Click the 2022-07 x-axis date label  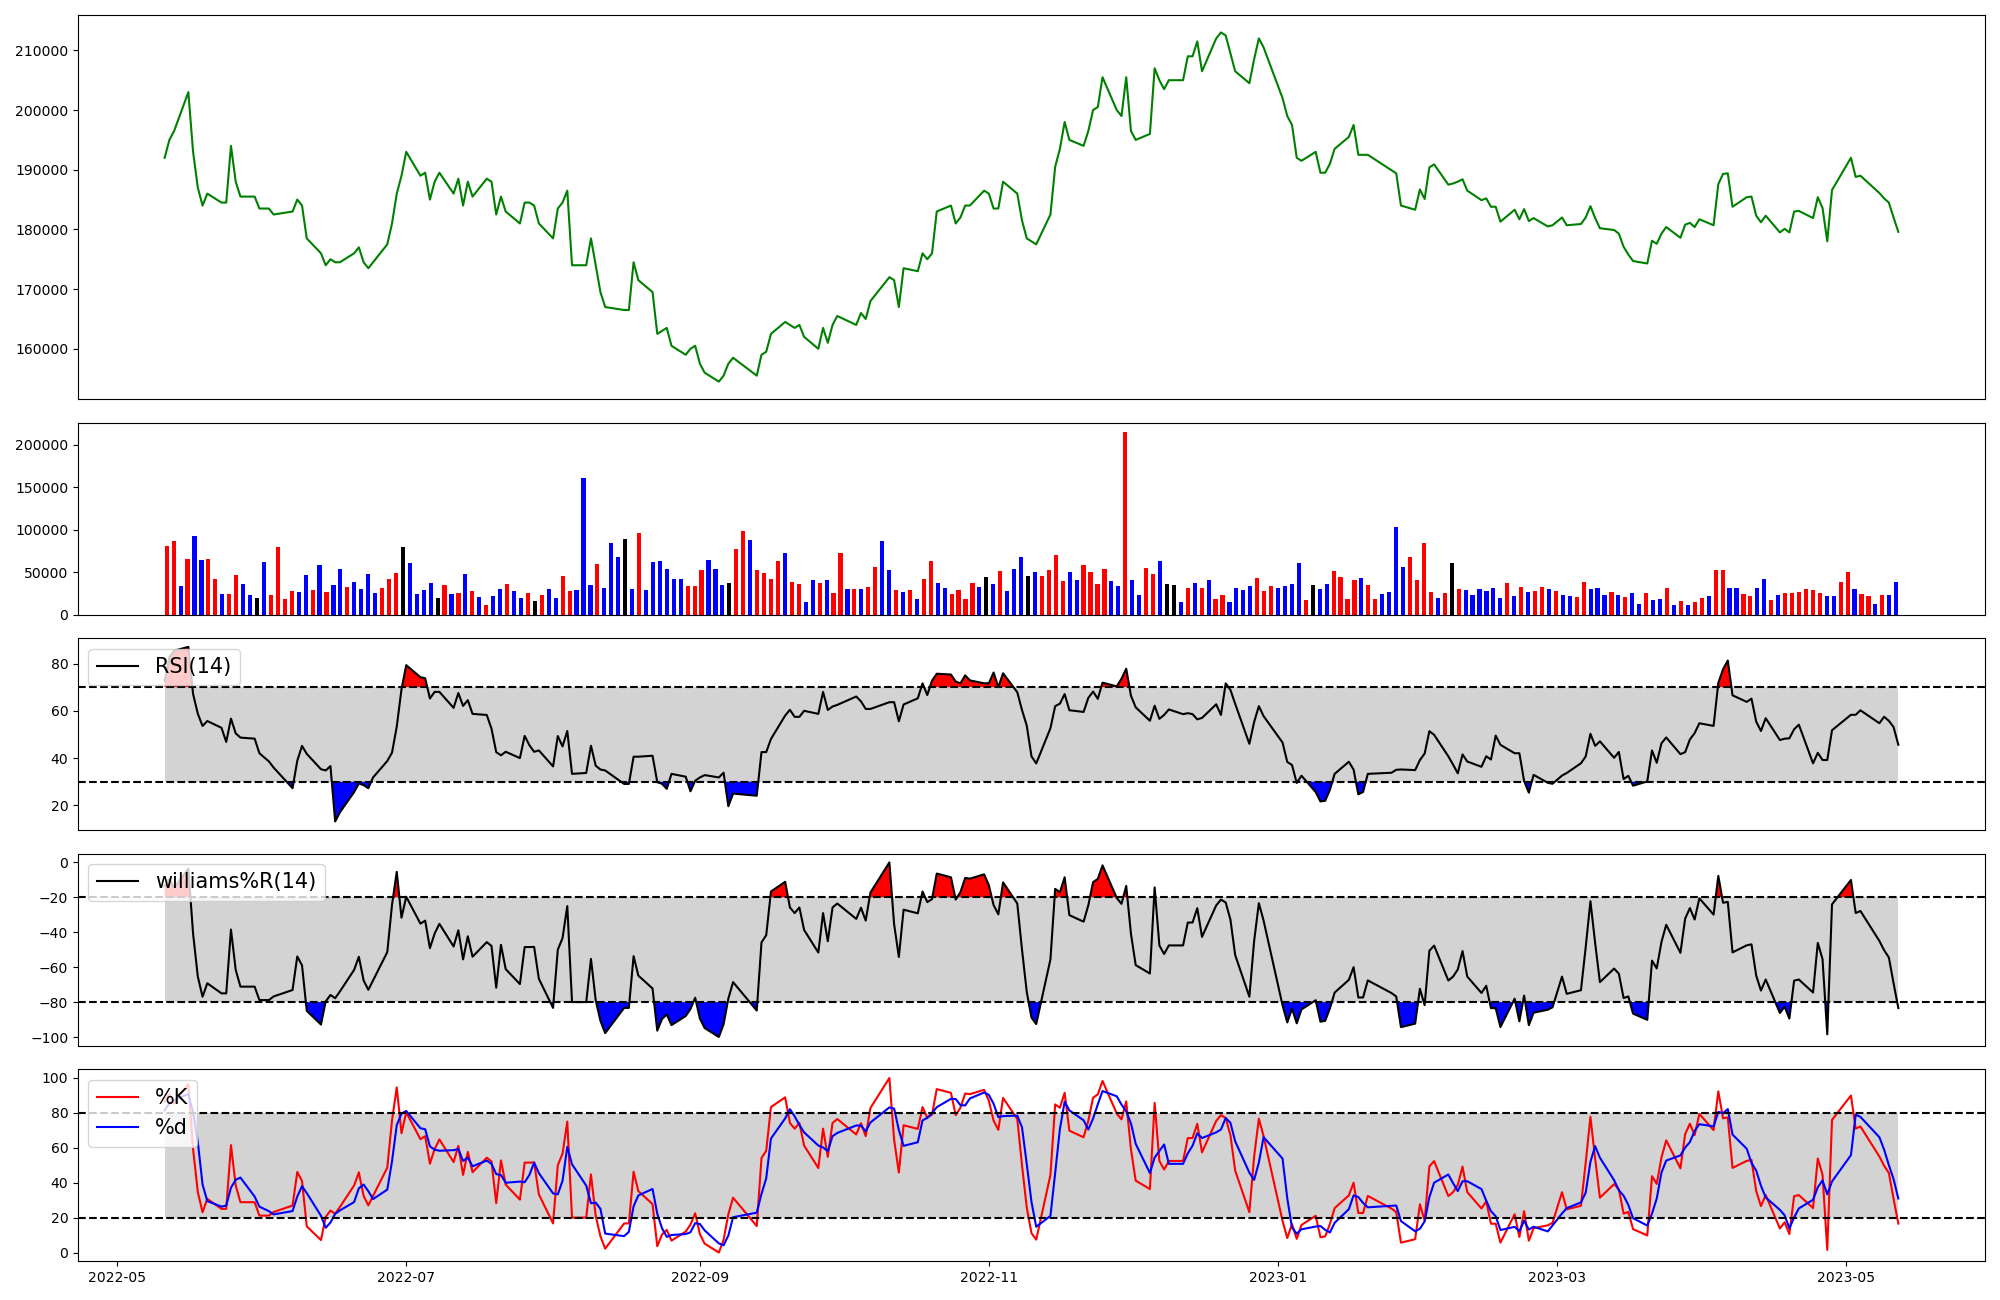(x=406, y=1277)
